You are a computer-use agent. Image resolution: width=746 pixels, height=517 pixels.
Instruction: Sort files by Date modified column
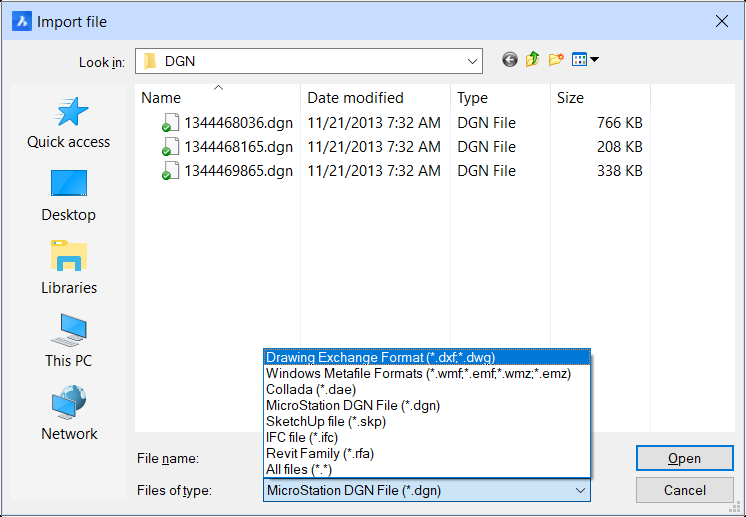point(355,98)
